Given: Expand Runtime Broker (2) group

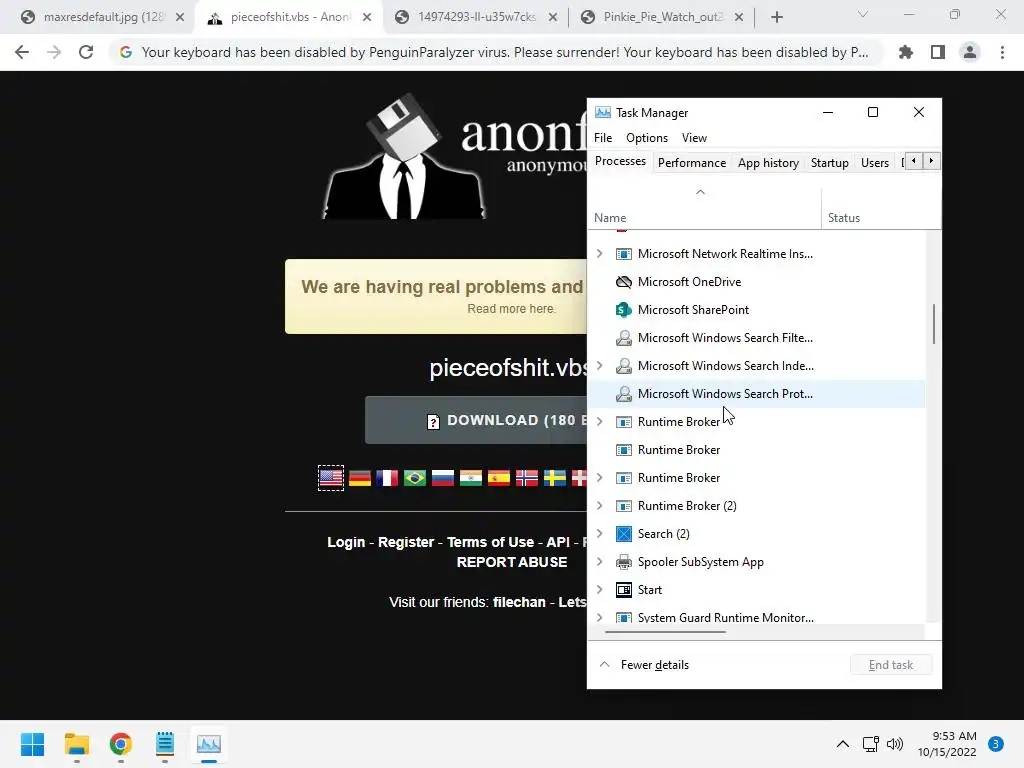Looking at the screenshot, I should pyautogui.click(x=600, y=505).
